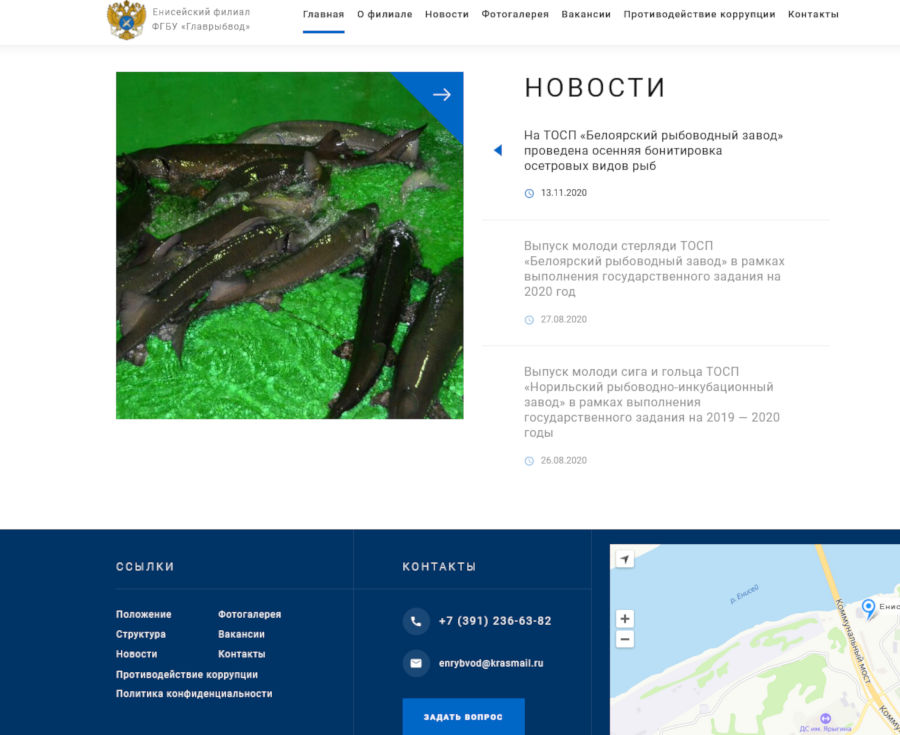
Task: Zoom in the map with plus button
Action: tap(624, 619)
